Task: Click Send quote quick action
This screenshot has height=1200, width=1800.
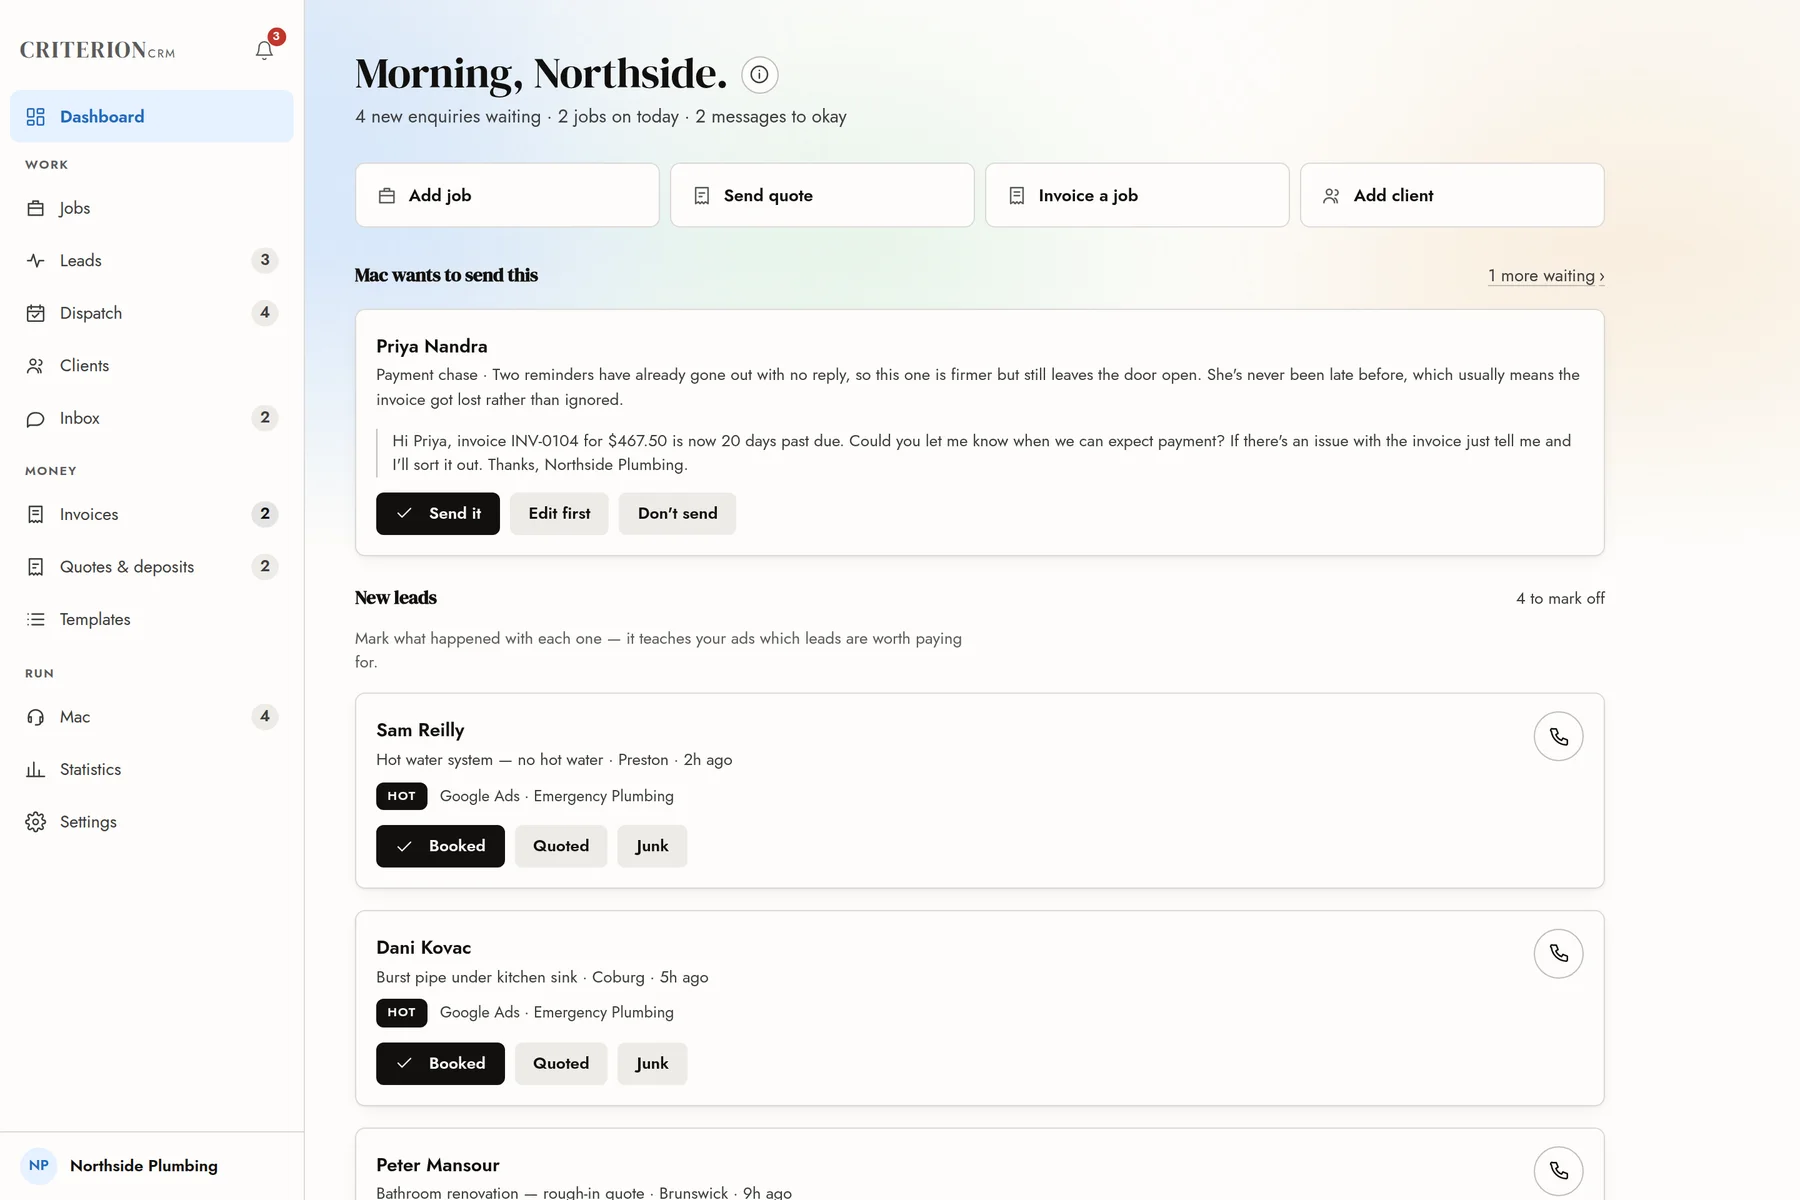Action: (x=822, y=195)
